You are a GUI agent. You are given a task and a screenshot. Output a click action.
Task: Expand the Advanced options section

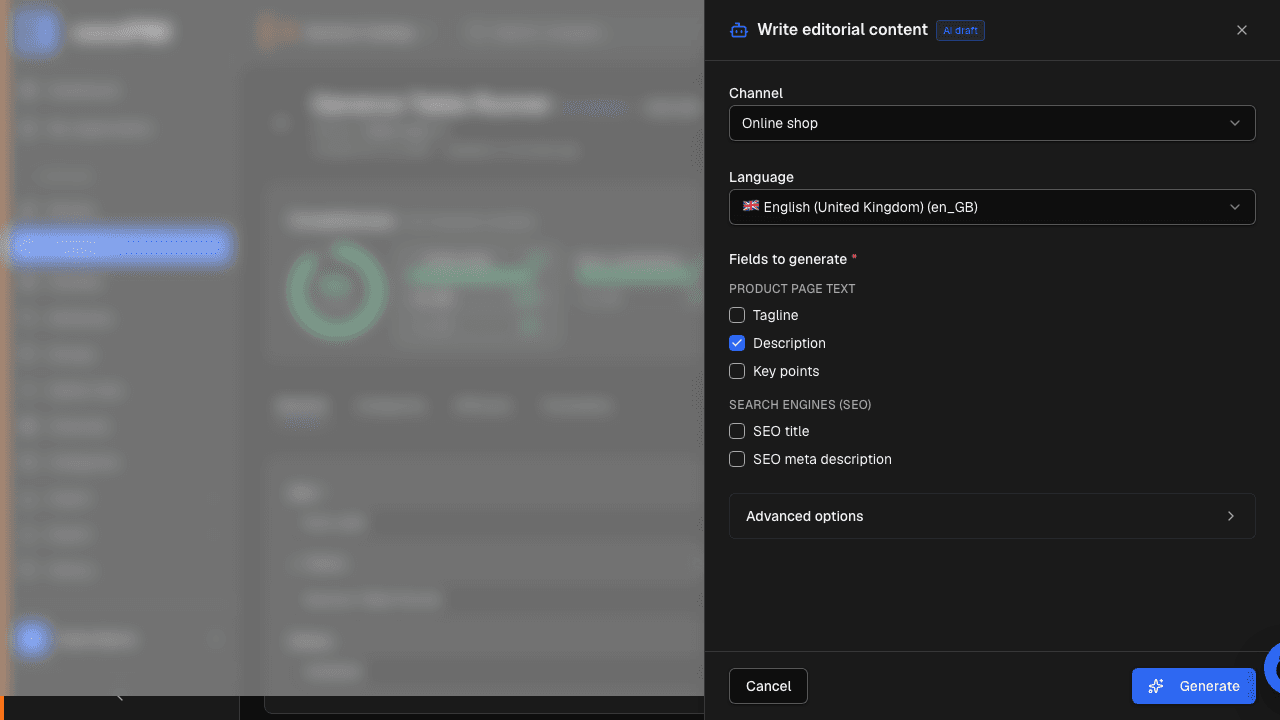[x=992, y=516]
